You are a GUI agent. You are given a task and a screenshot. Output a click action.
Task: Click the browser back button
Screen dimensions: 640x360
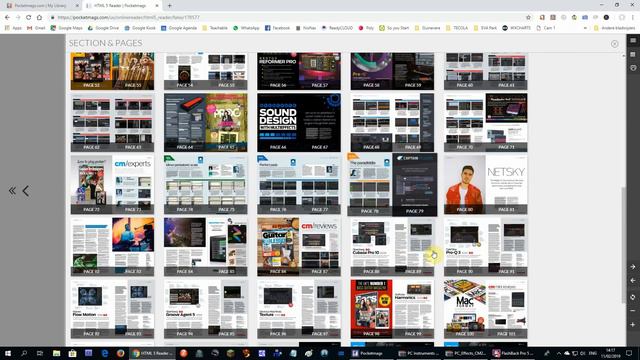tap(7, 18)
